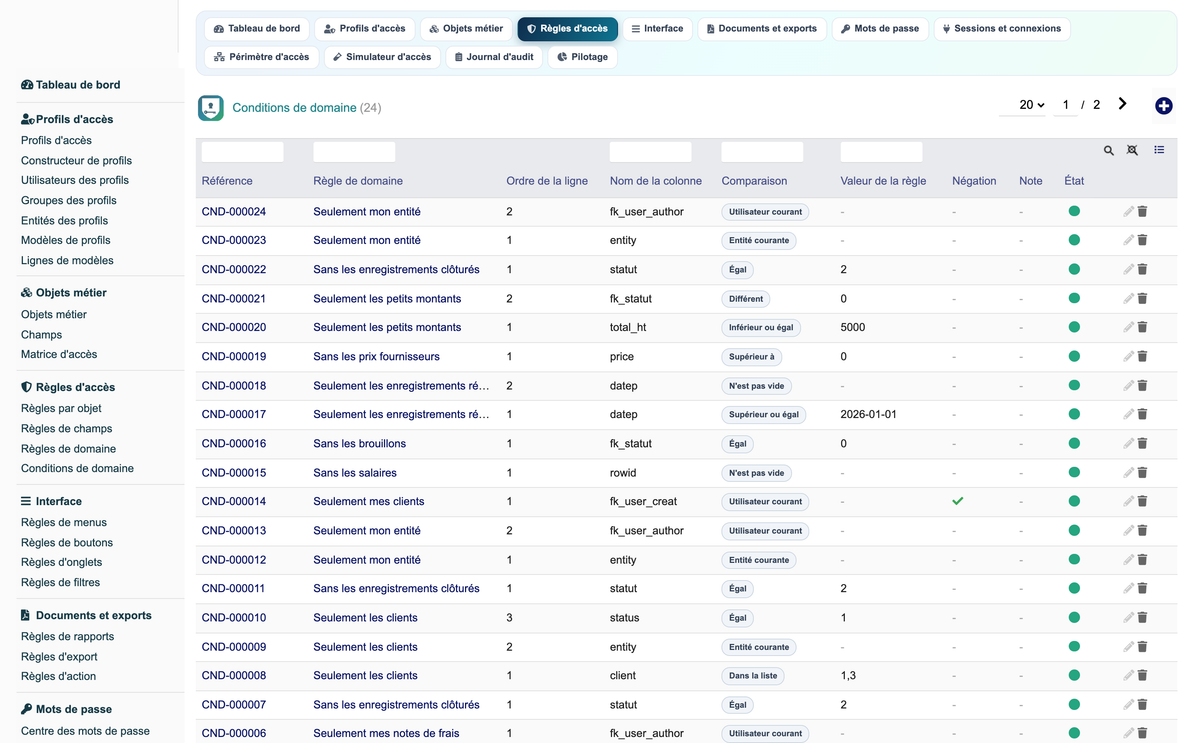Open the Profils d'accès top menu
The height and width of the screenshot is (743, 1200).
(x=364, y=29)
